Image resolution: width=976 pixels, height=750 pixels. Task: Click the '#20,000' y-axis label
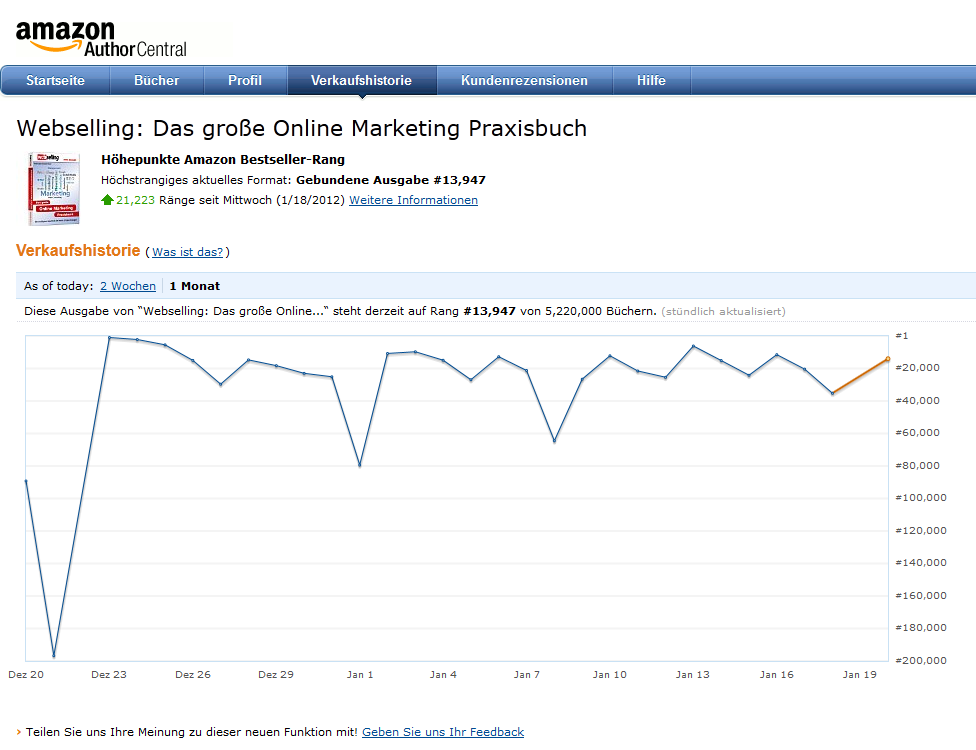tap(917, 368)
